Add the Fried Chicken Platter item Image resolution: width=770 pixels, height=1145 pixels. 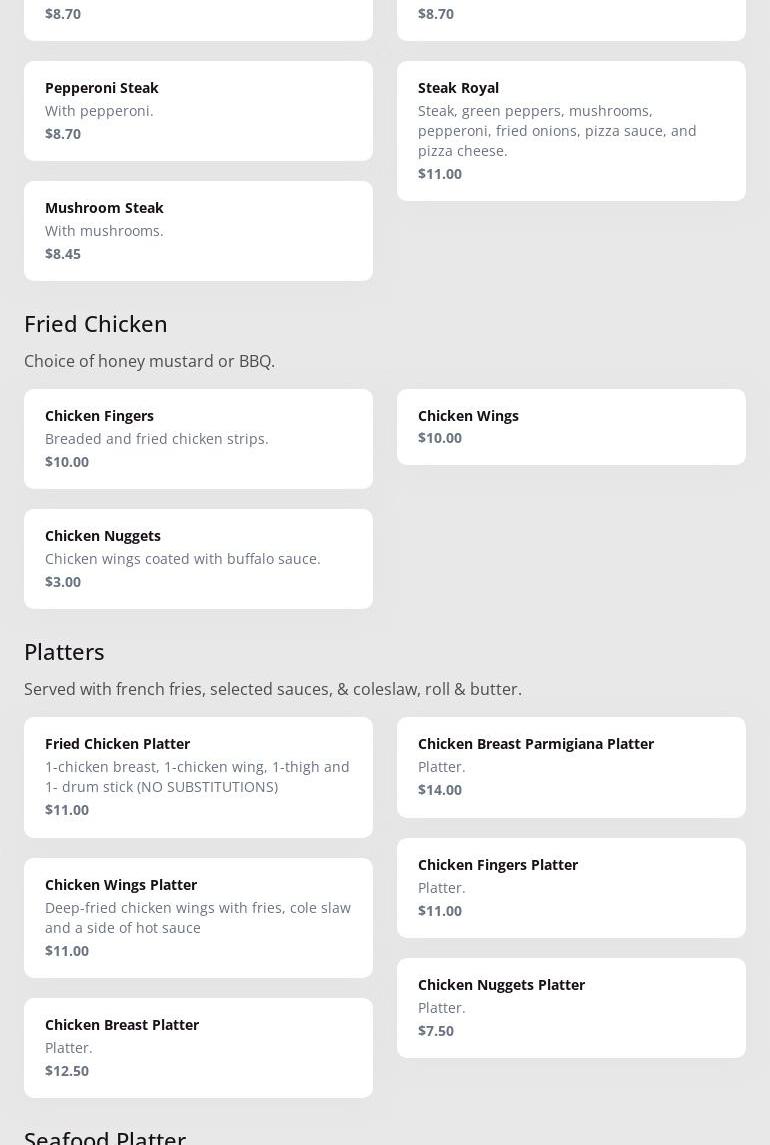[198, 776]
